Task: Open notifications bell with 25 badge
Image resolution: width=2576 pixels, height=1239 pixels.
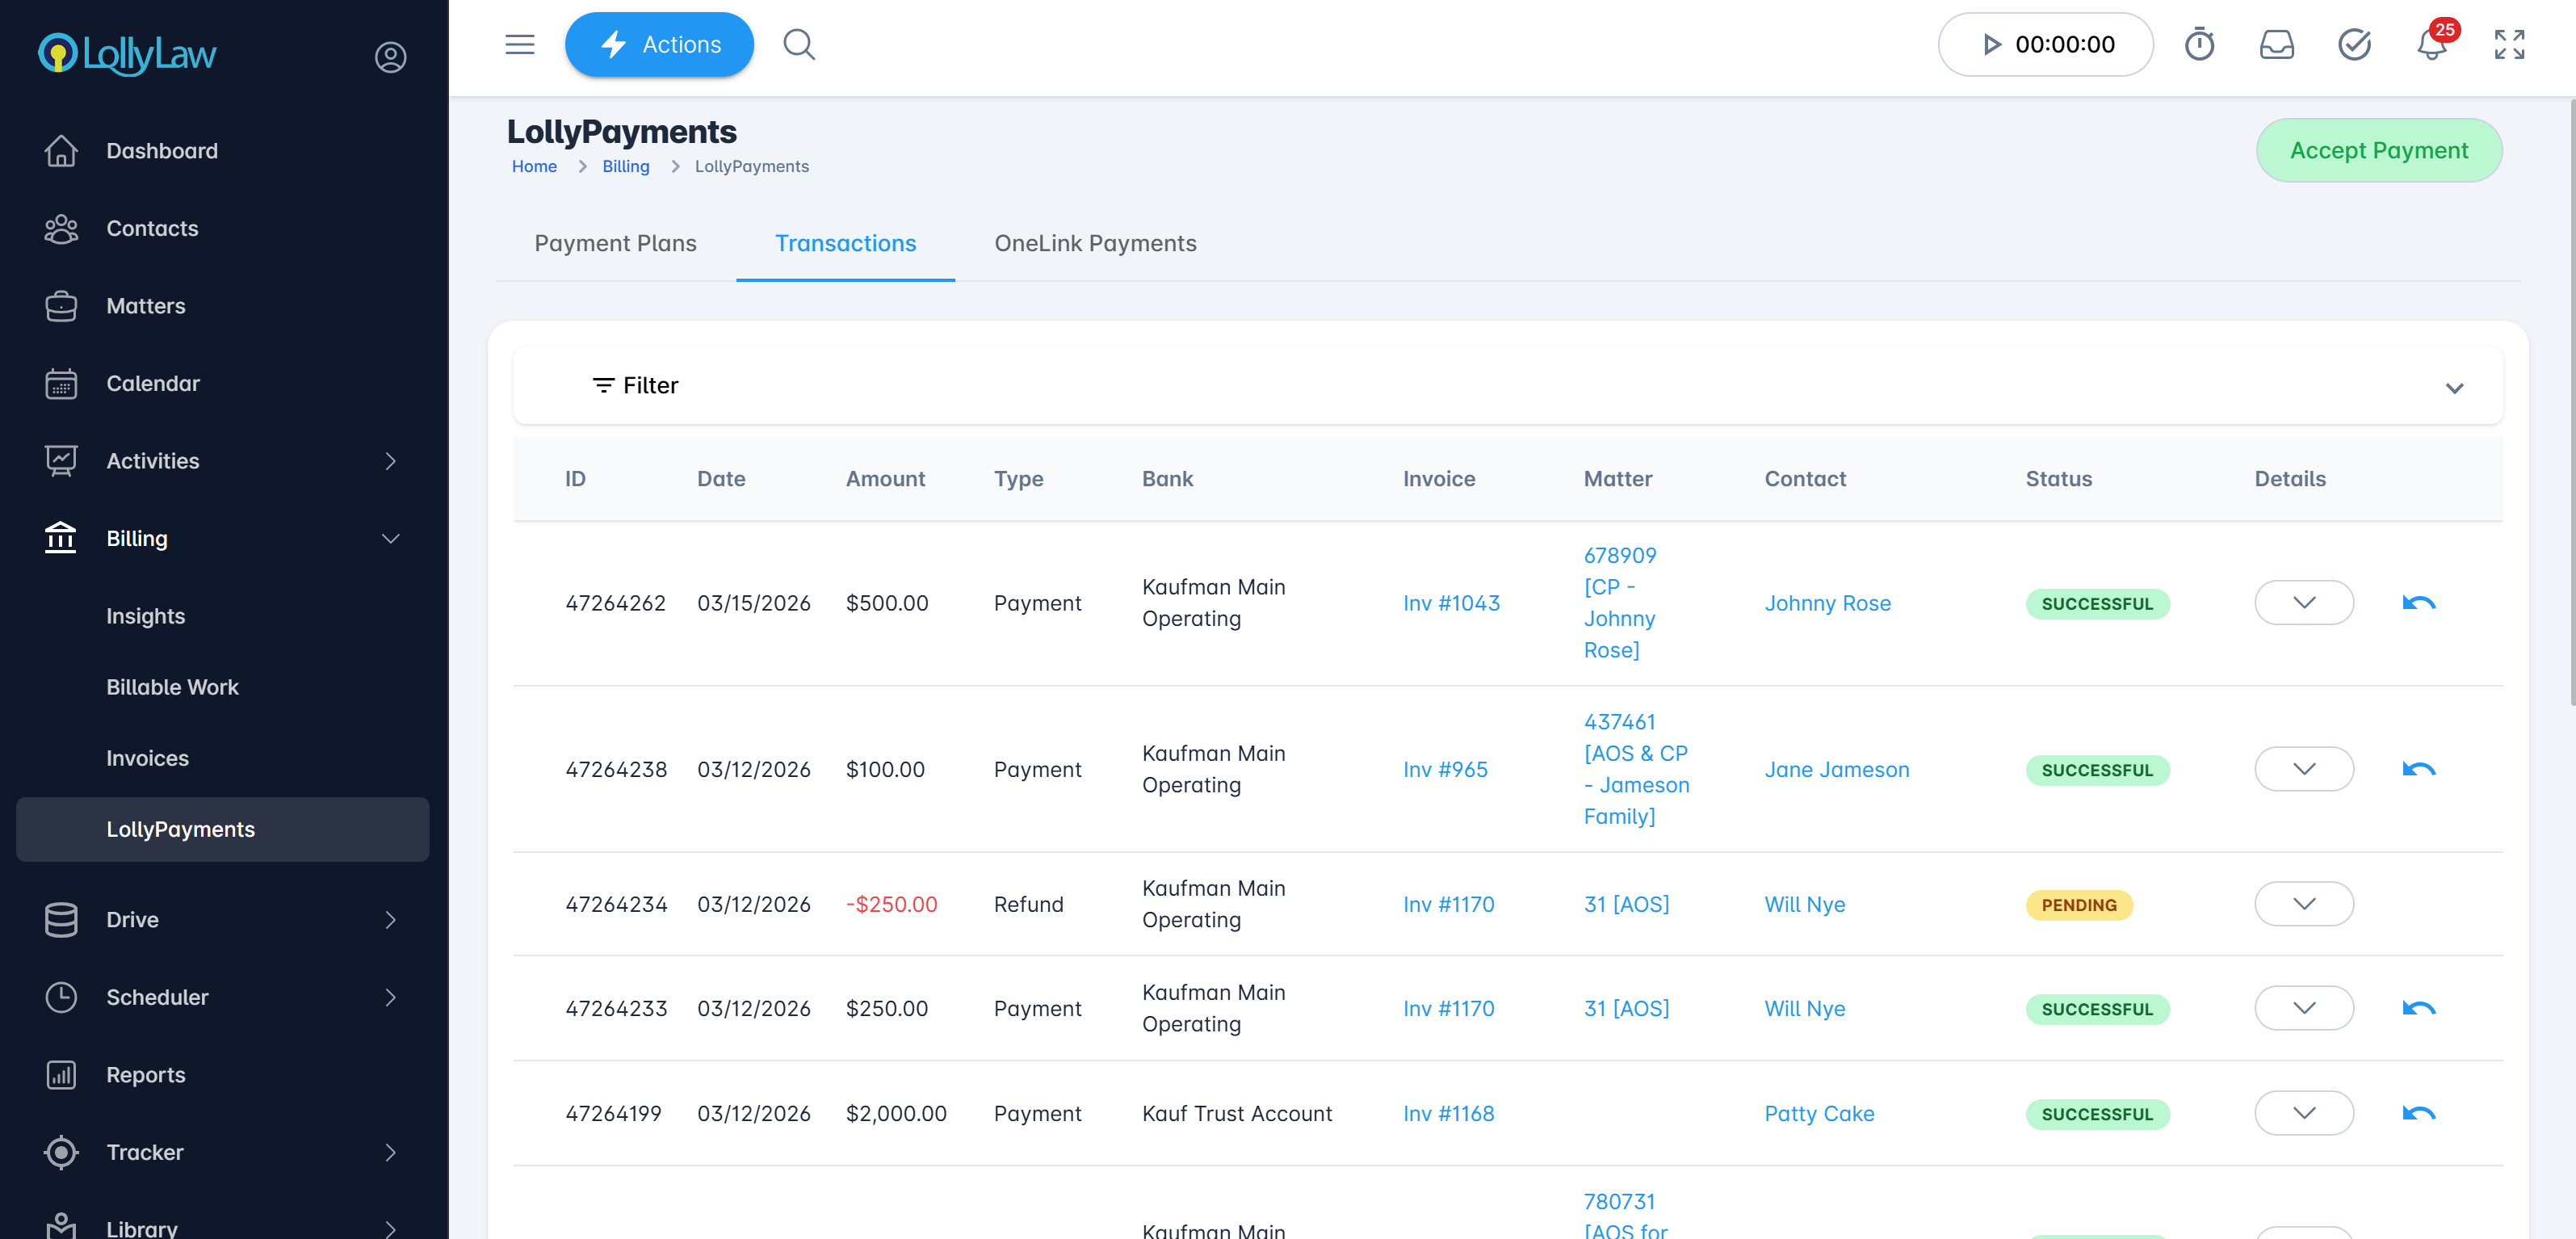Action: 2431,44
